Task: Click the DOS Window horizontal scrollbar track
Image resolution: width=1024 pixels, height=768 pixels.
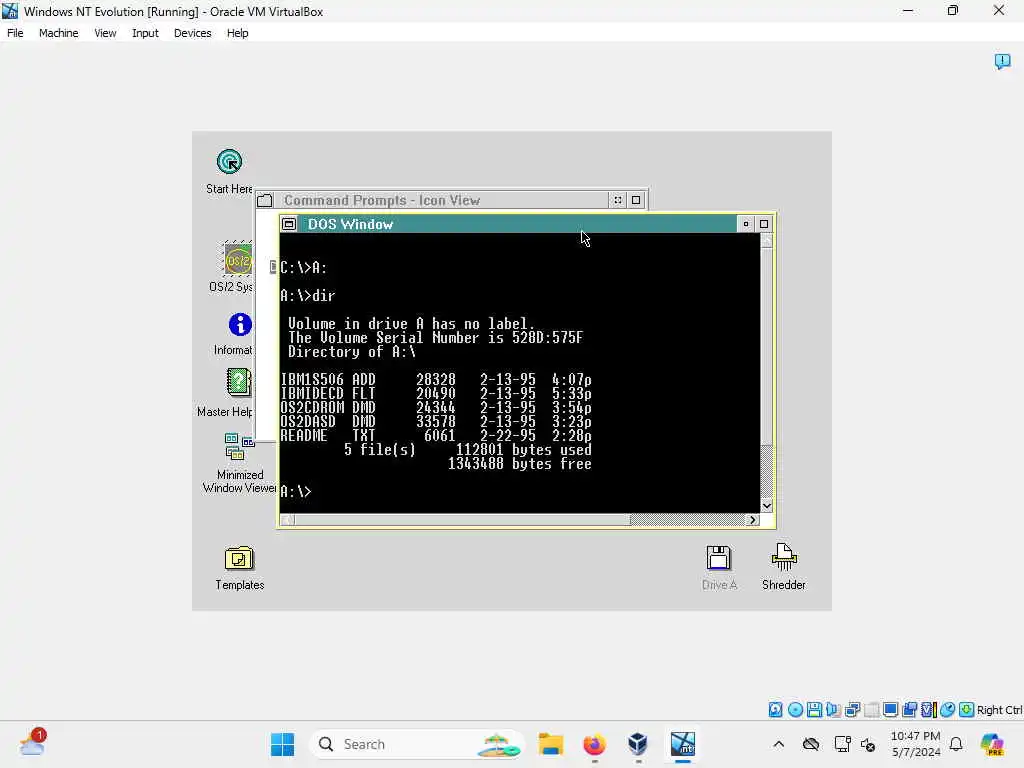Action: pos(688,520)
